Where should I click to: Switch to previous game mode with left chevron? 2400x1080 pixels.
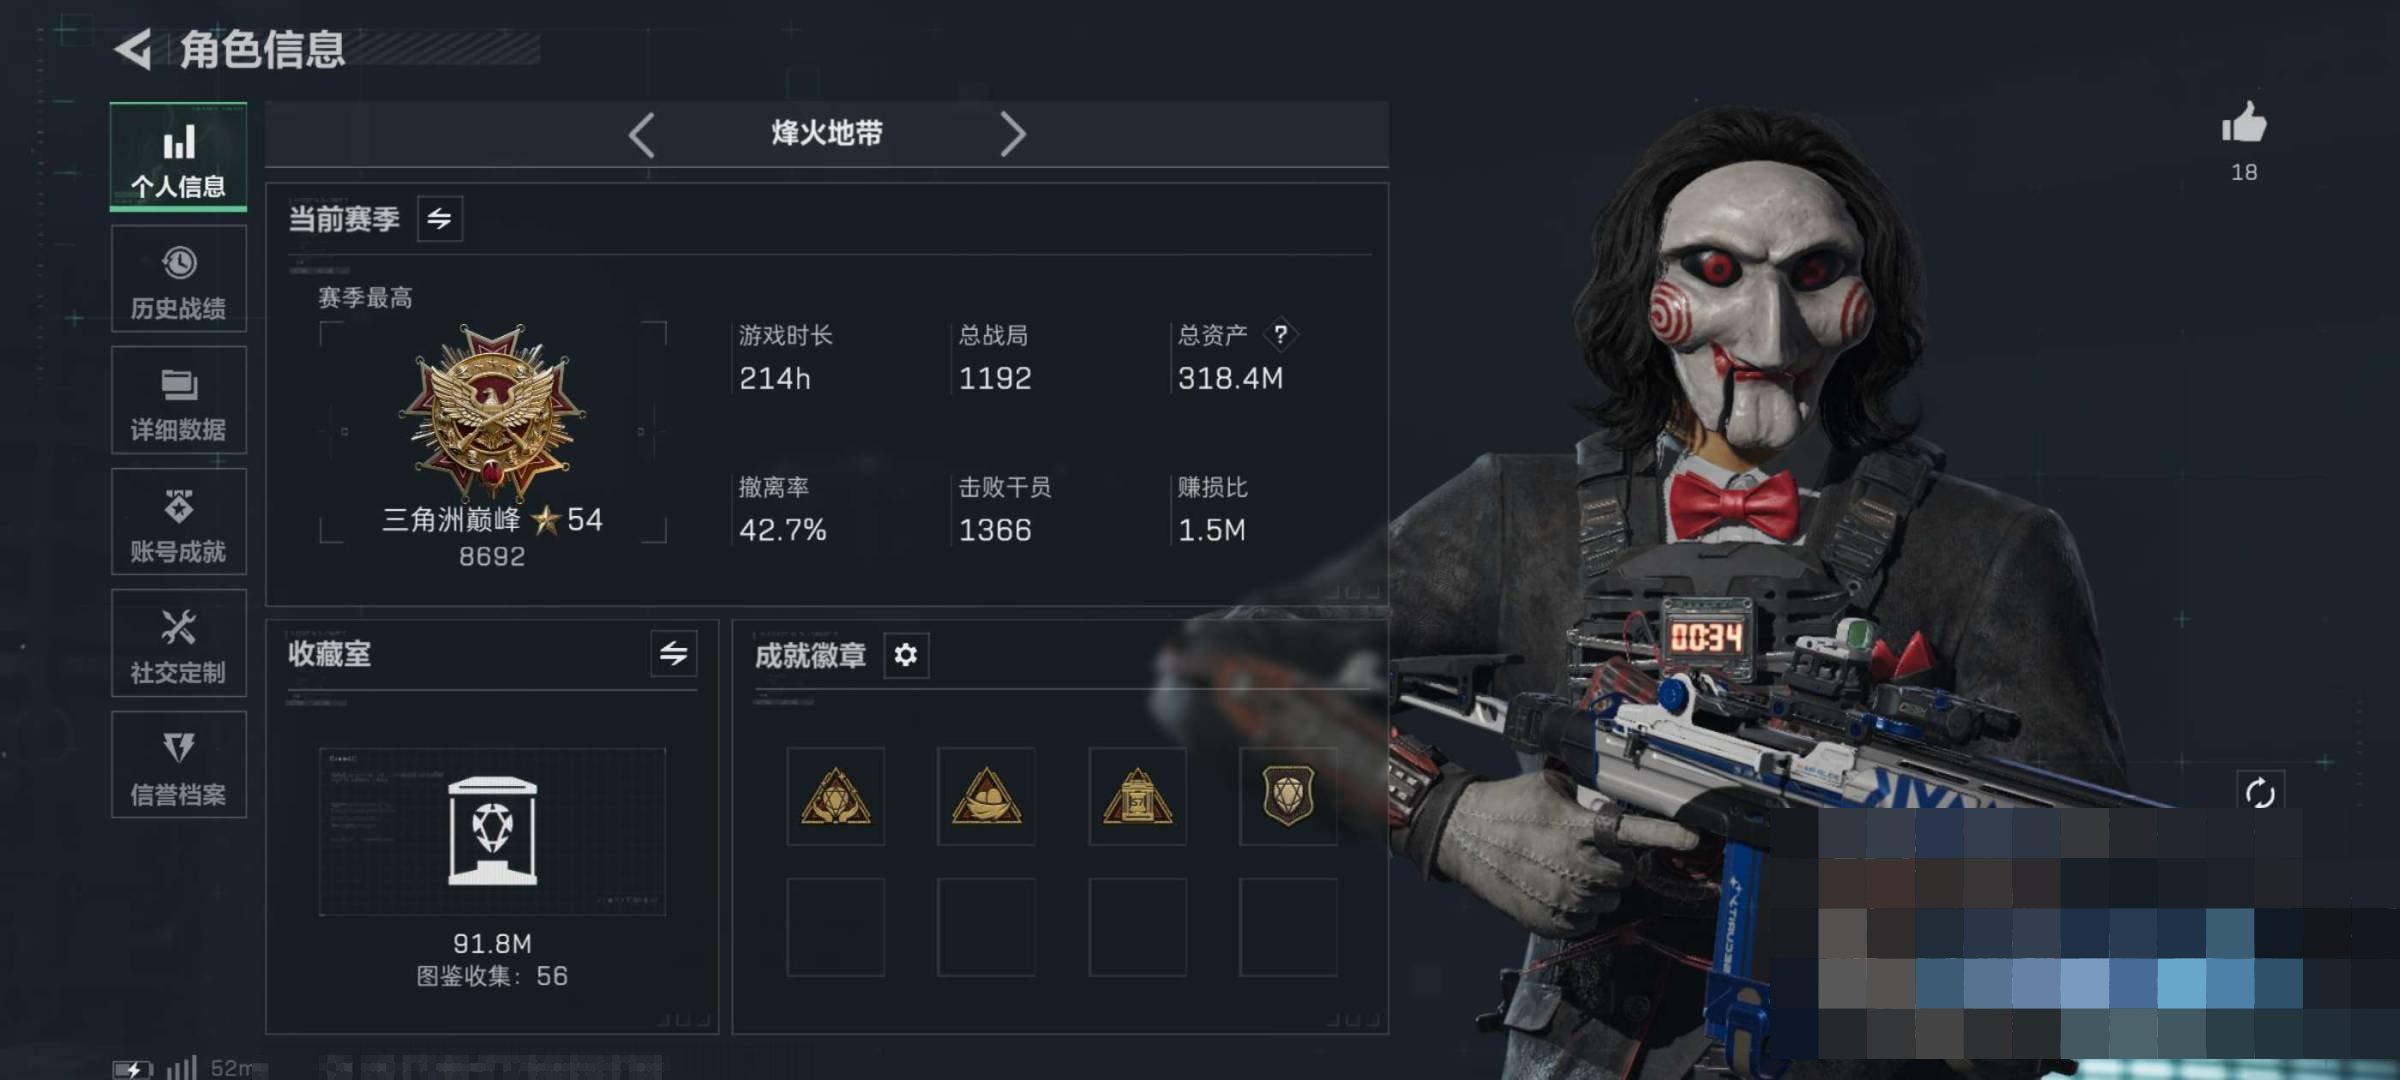point(642,135)
